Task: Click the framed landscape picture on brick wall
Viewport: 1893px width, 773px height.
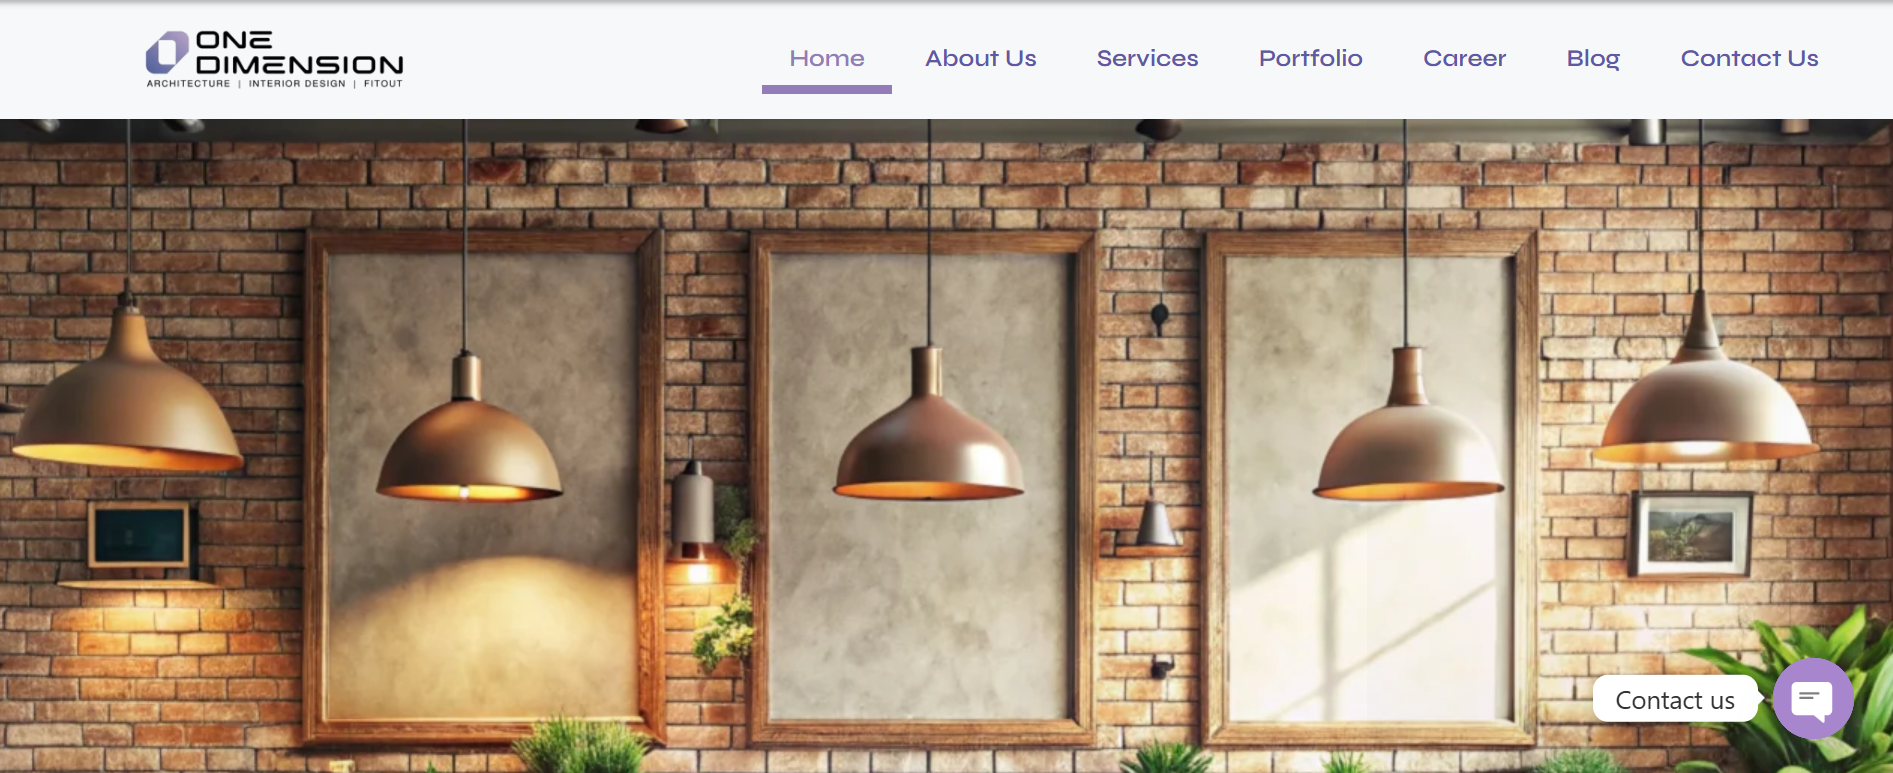Action: 1691,534
